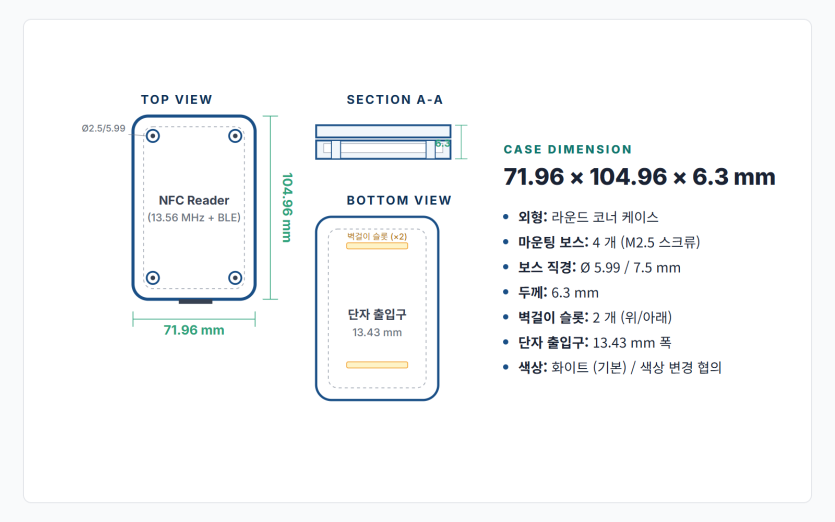The image size is (835, 522).
Task: Click the 색상 화이트 bullet item
Action: [x=620, y=368]
